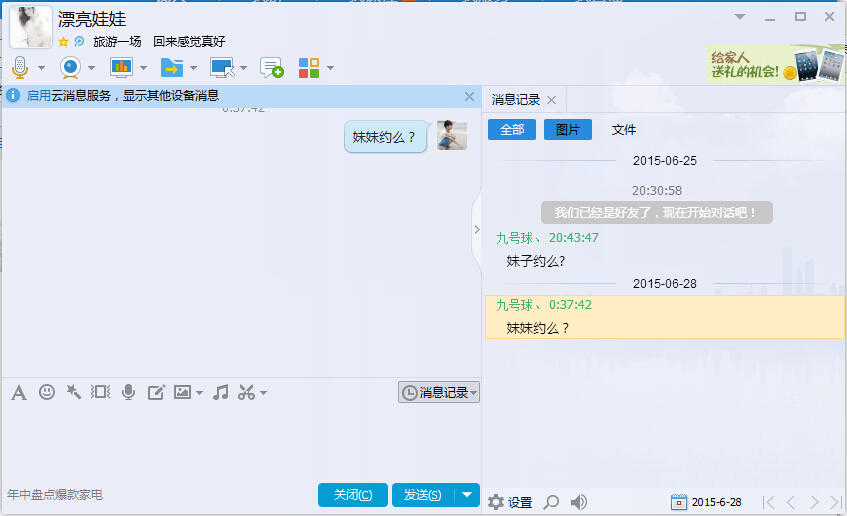Screen dimensions: 847x516
Task: Click the 我们已经是好友了 system message
Action: click(x=657, y=213)
